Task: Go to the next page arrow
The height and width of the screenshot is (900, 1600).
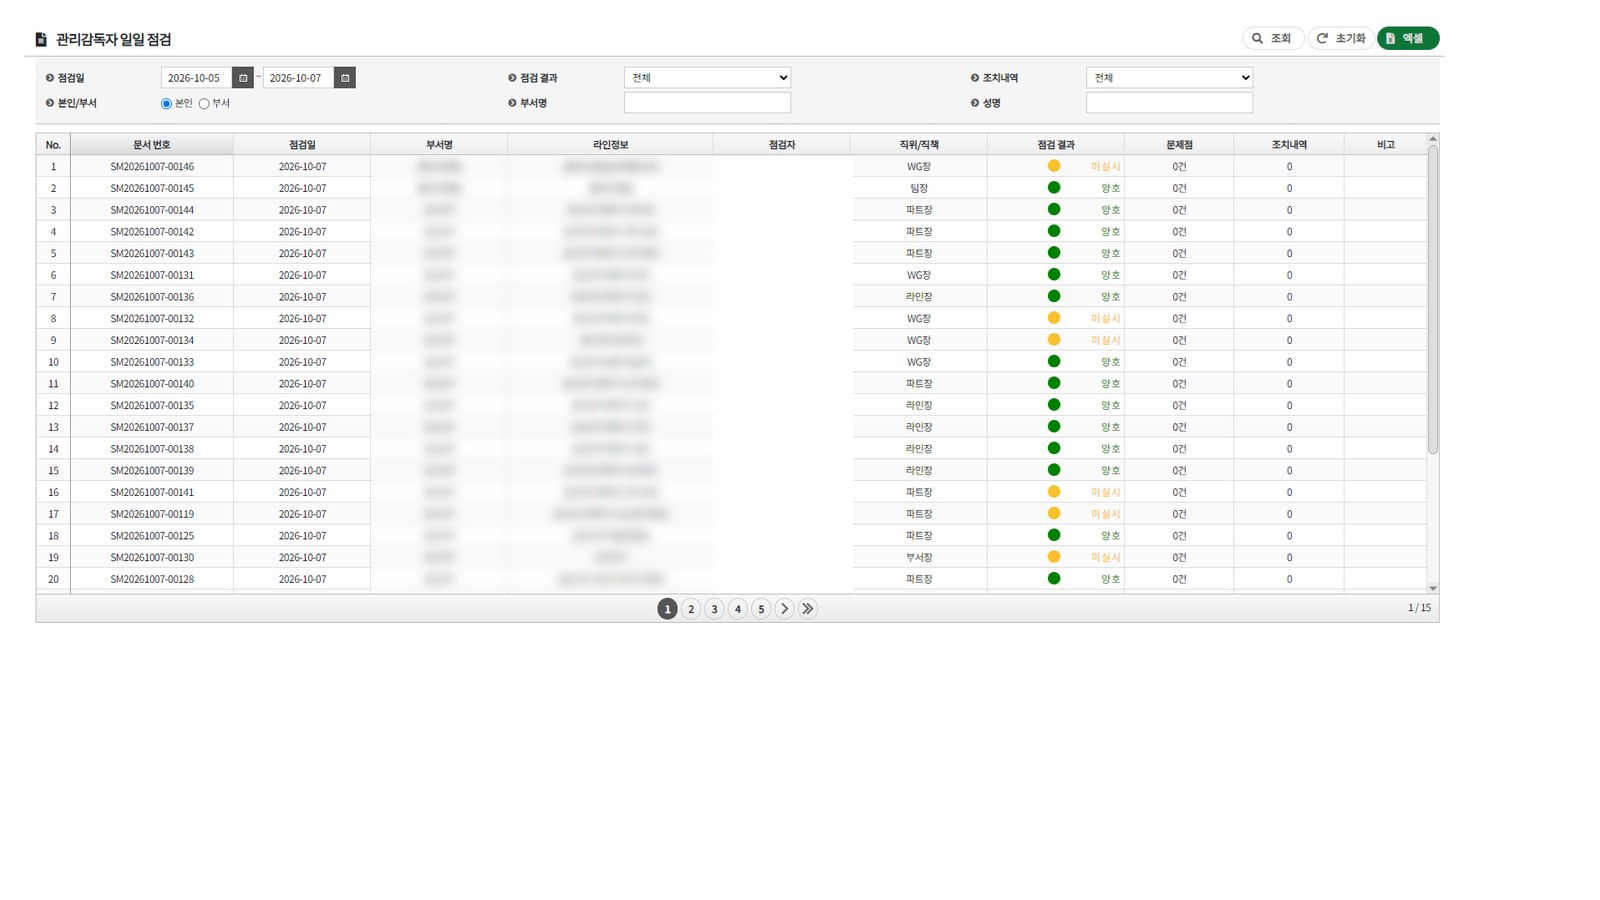Action: click(784, 609)
